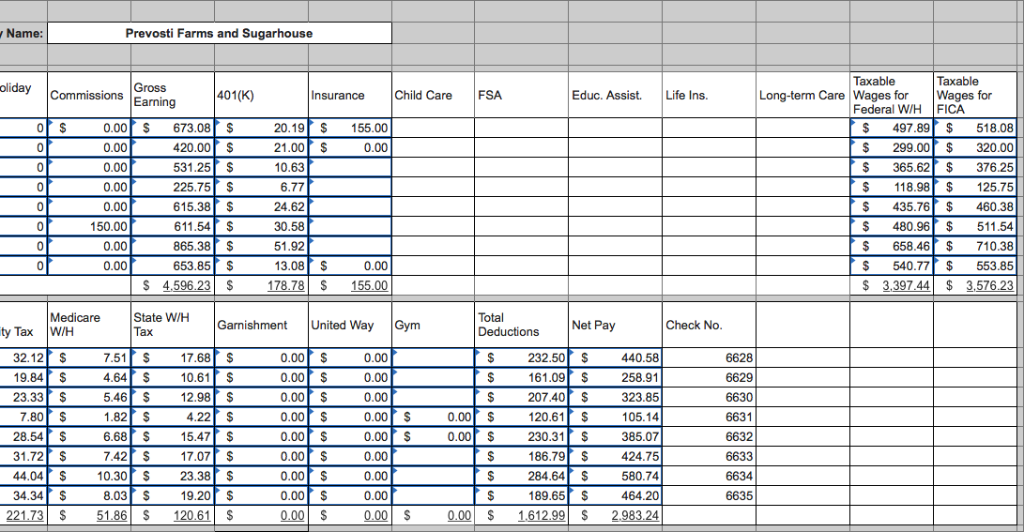The width and height of the screenshot is (1024, 532).
Task: Click state tax total 120.61
Action: (172, 515)
